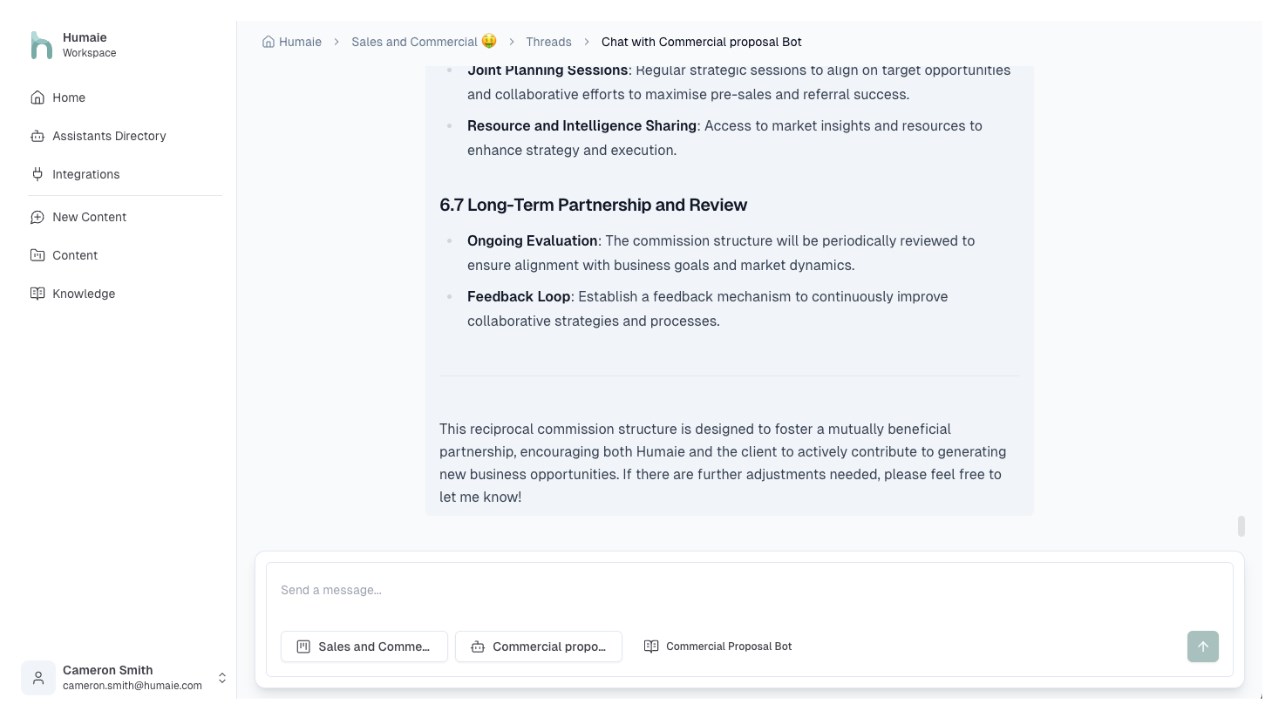Click Chat with Commercial proposal Bot breadcrumb
Viewport: 1280px width, 720px height.
(x=701, y=42)
